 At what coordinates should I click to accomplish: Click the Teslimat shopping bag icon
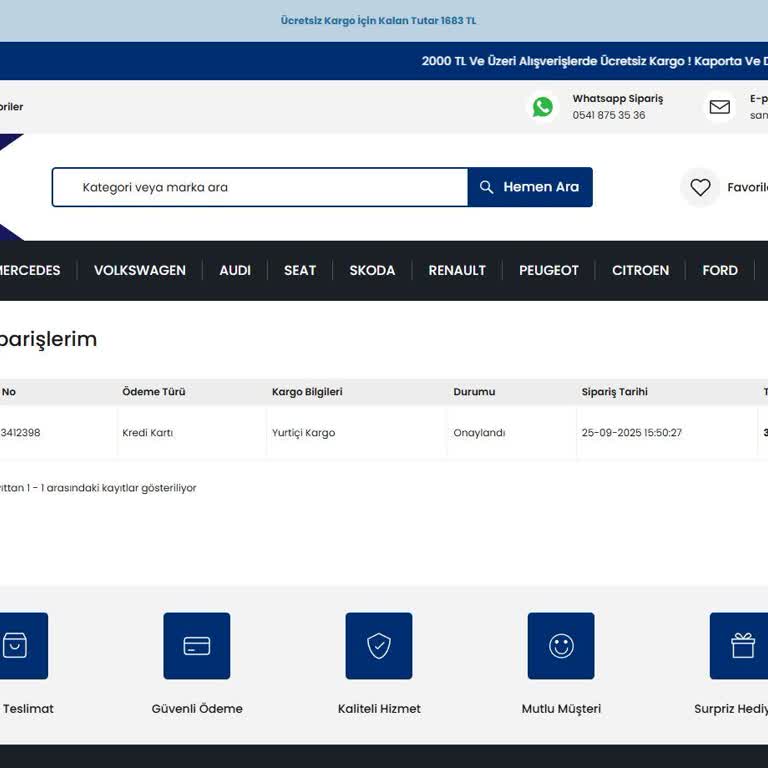16,646
